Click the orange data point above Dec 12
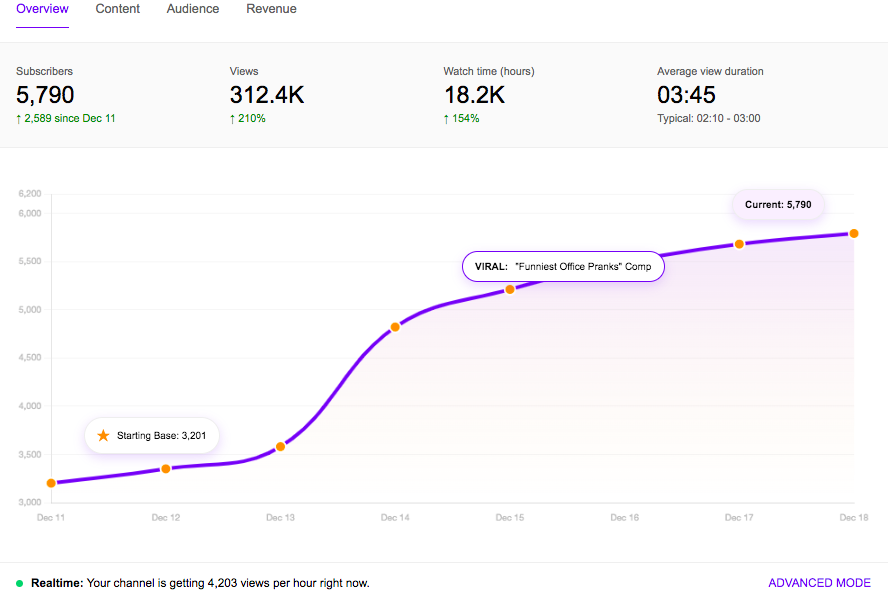This screenshot has width=888, height=599. [166, 468]
